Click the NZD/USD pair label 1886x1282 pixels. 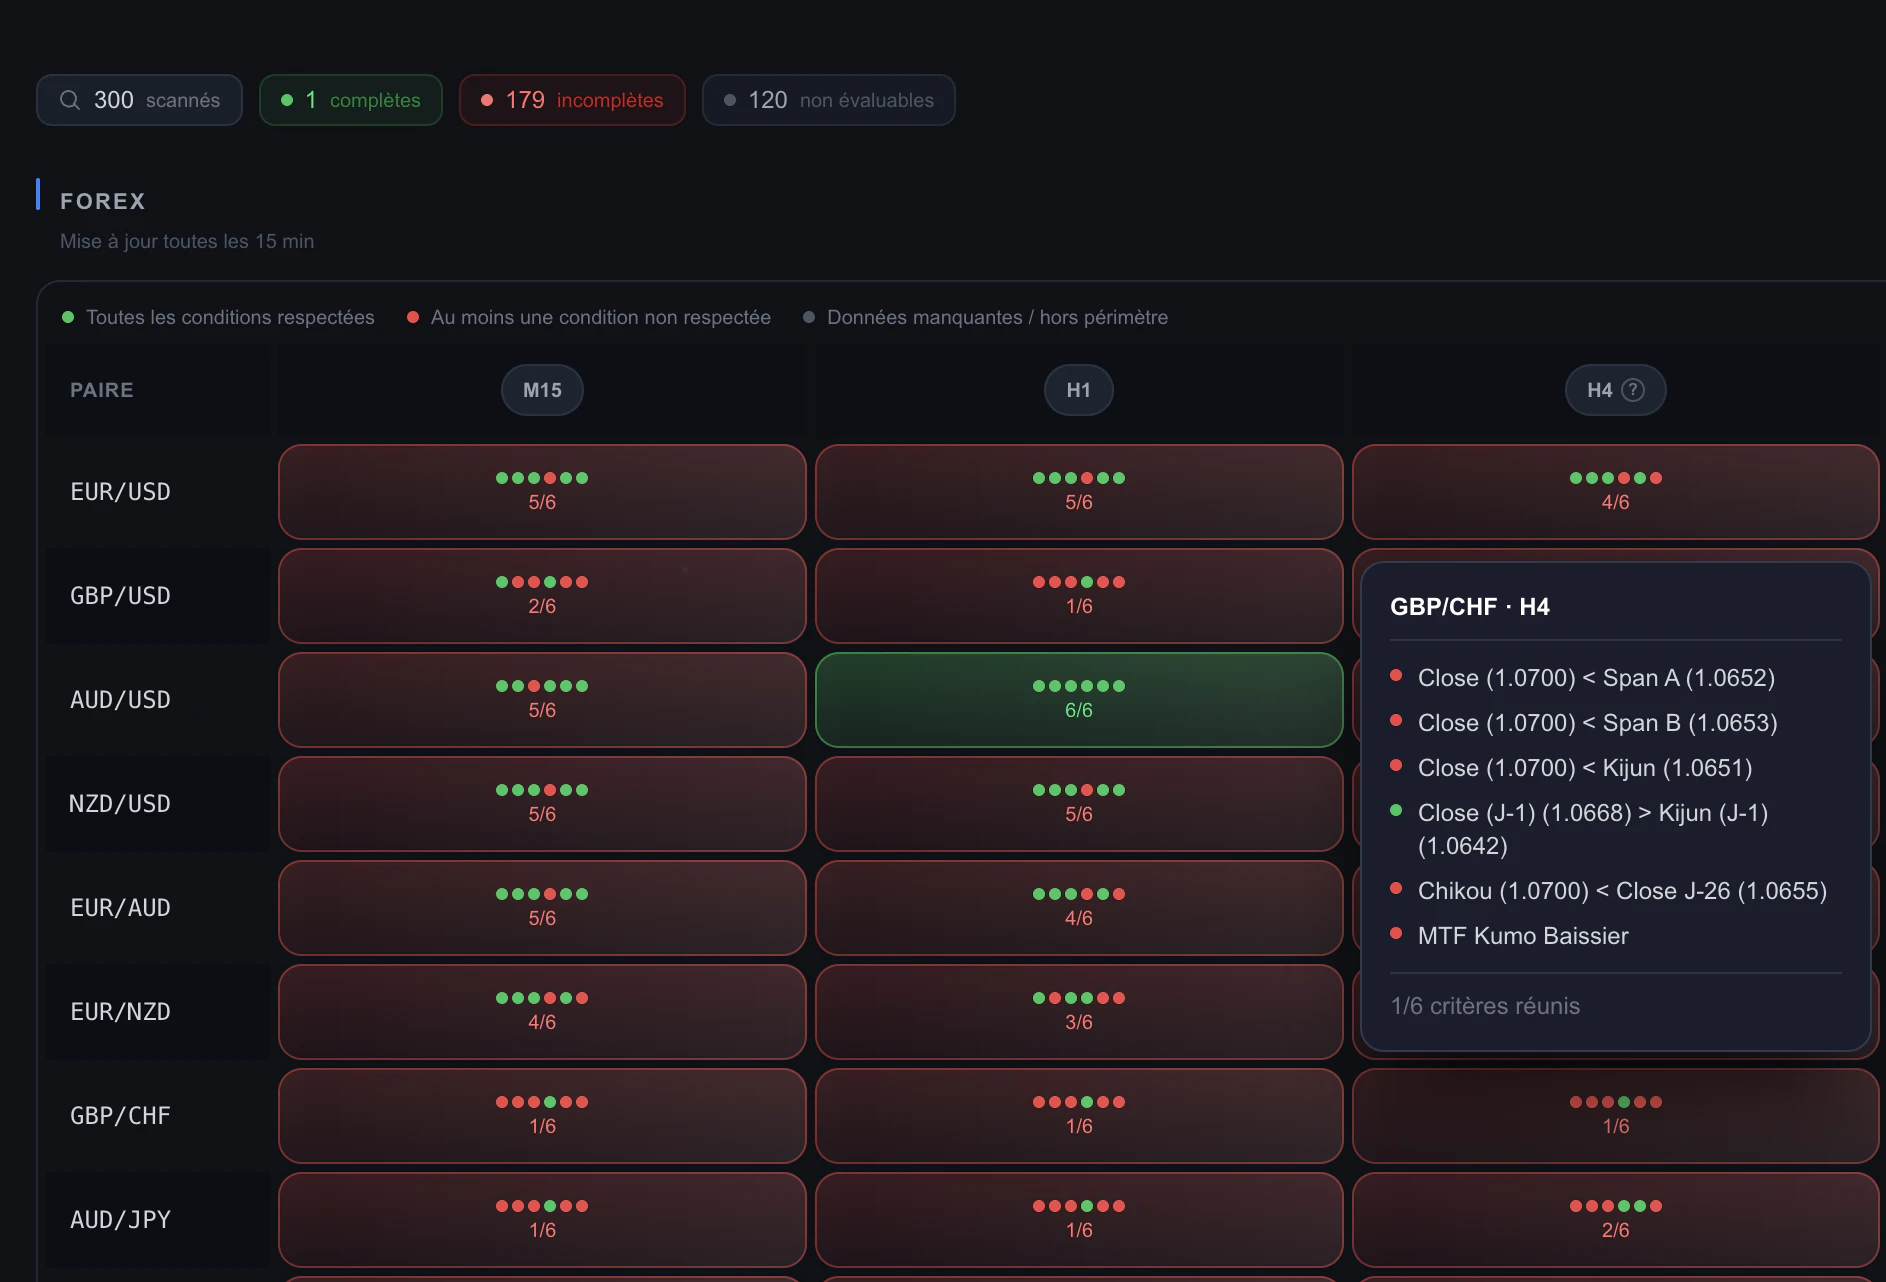pos(120,804)
